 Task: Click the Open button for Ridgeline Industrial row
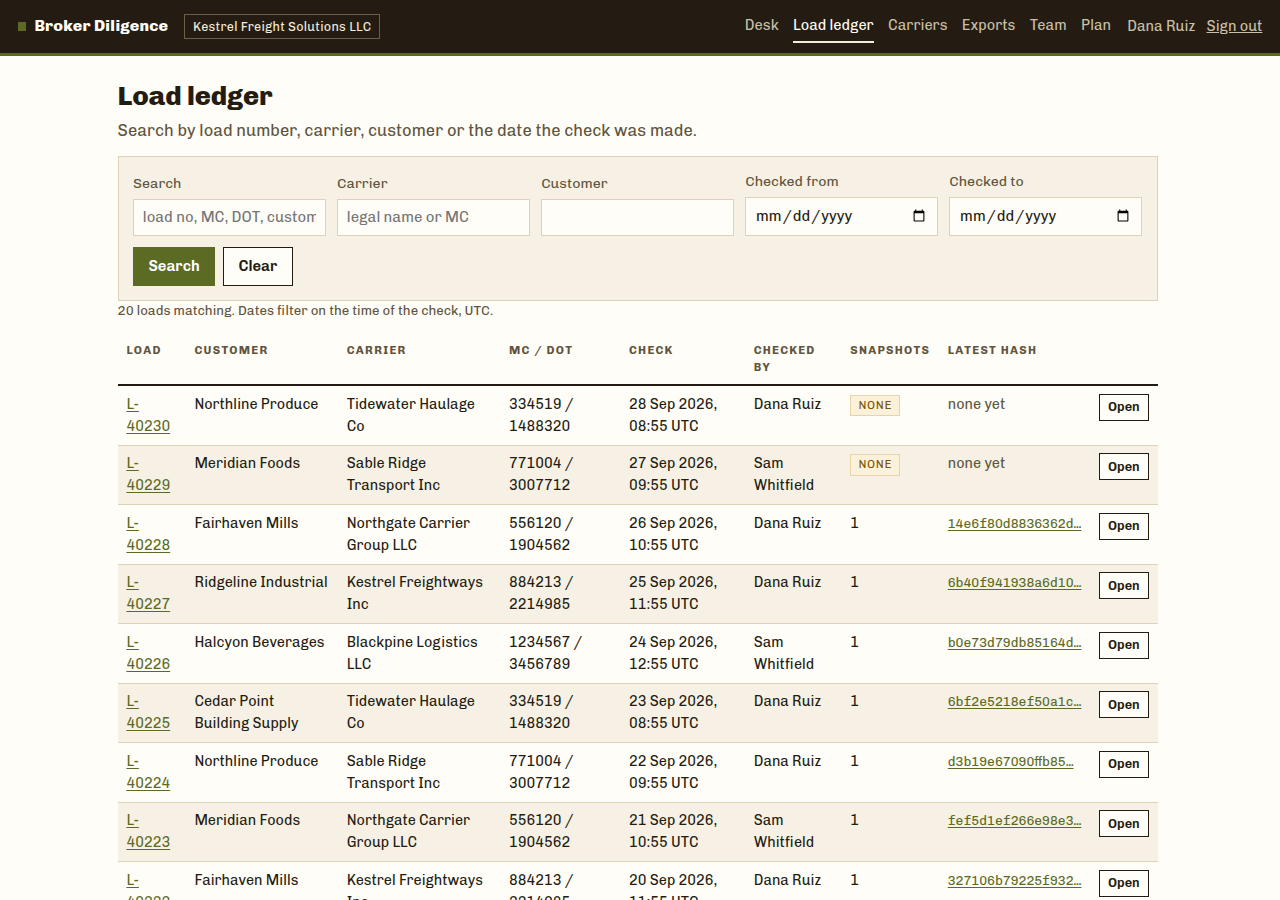point(1124,586)
